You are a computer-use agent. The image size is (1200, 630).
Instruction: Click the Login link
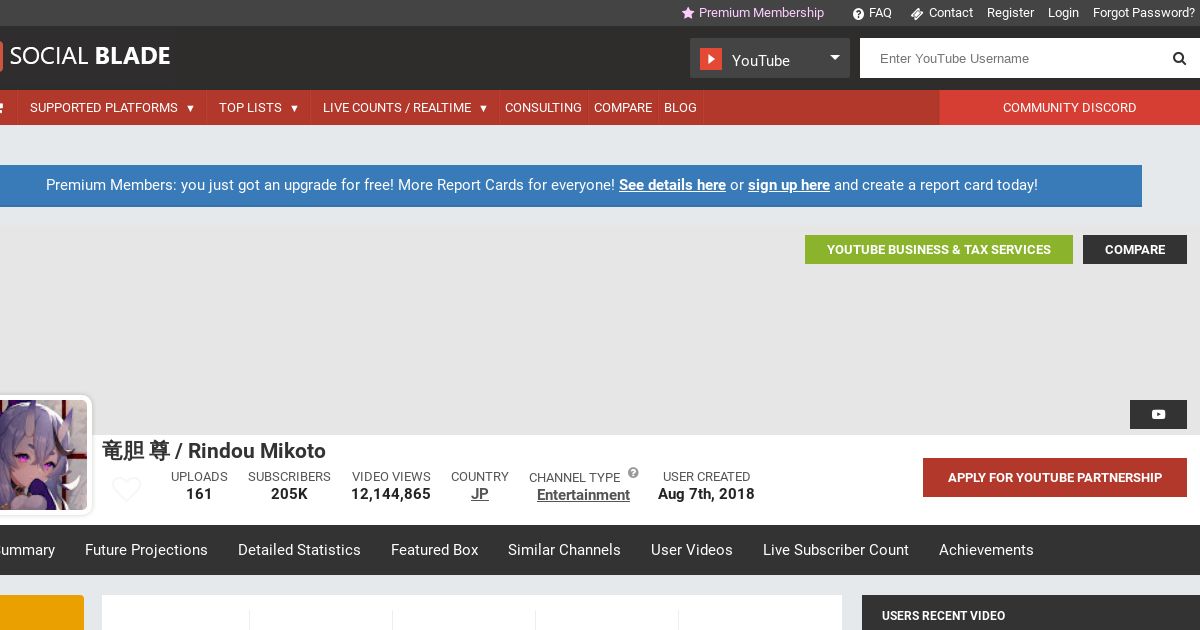[x=1063, y=13]
